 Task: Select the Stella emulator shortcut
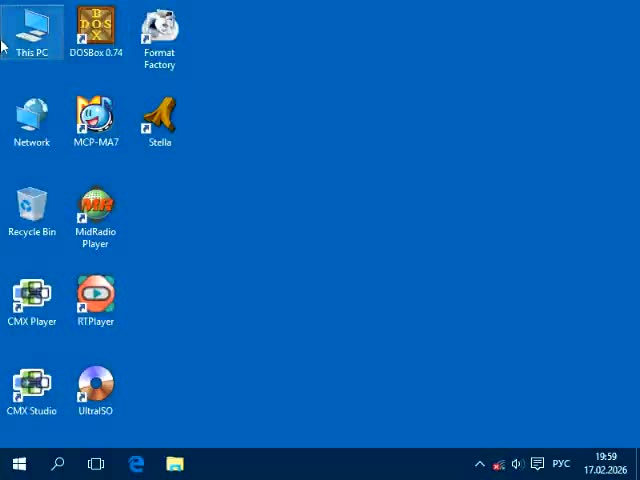(159, 118)
